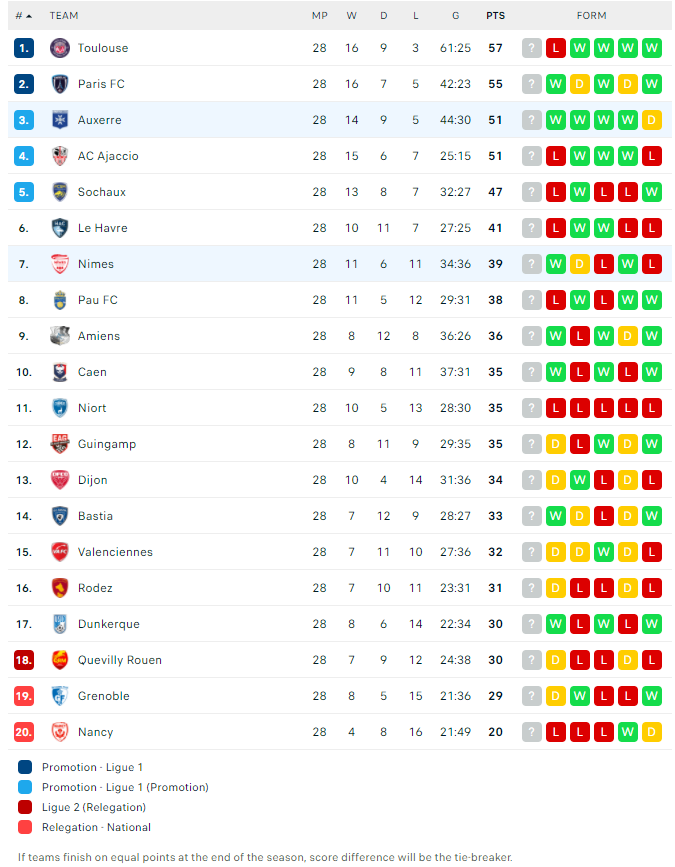Click the Toulouse team crest icon
The width and height of the screenshot is (675, 867).
click(60, 48)
